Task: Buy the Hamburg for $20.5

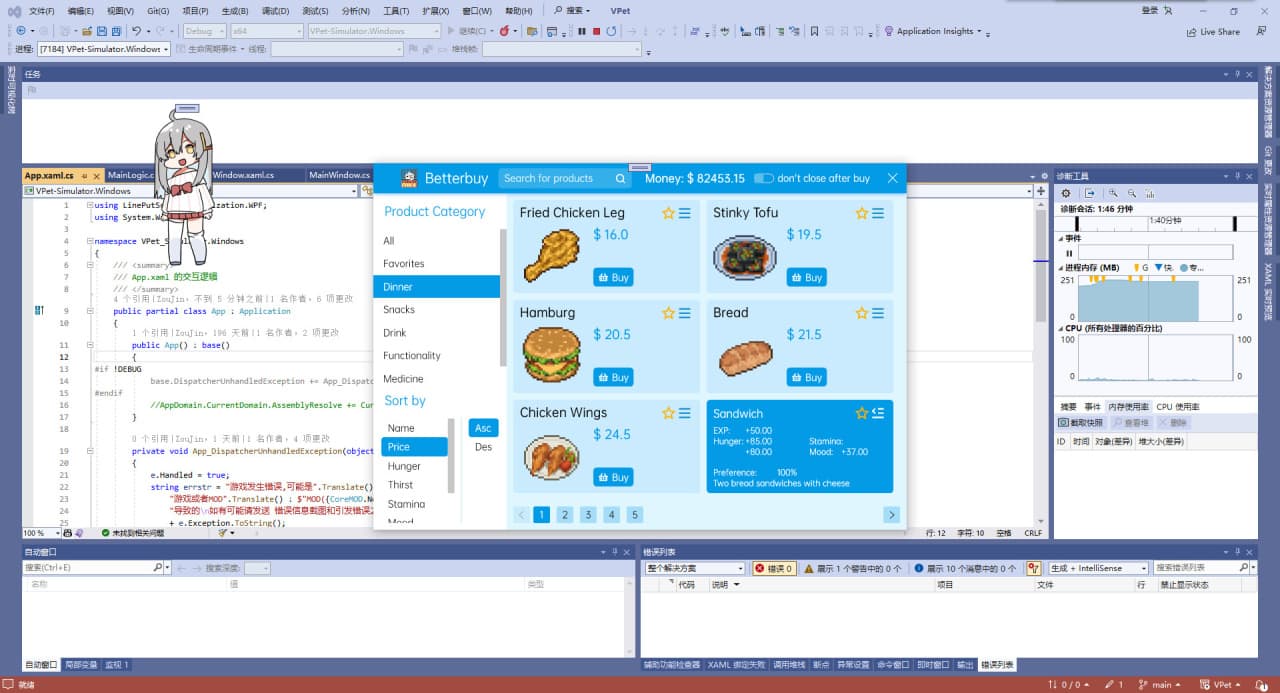Action: [614, 377]
